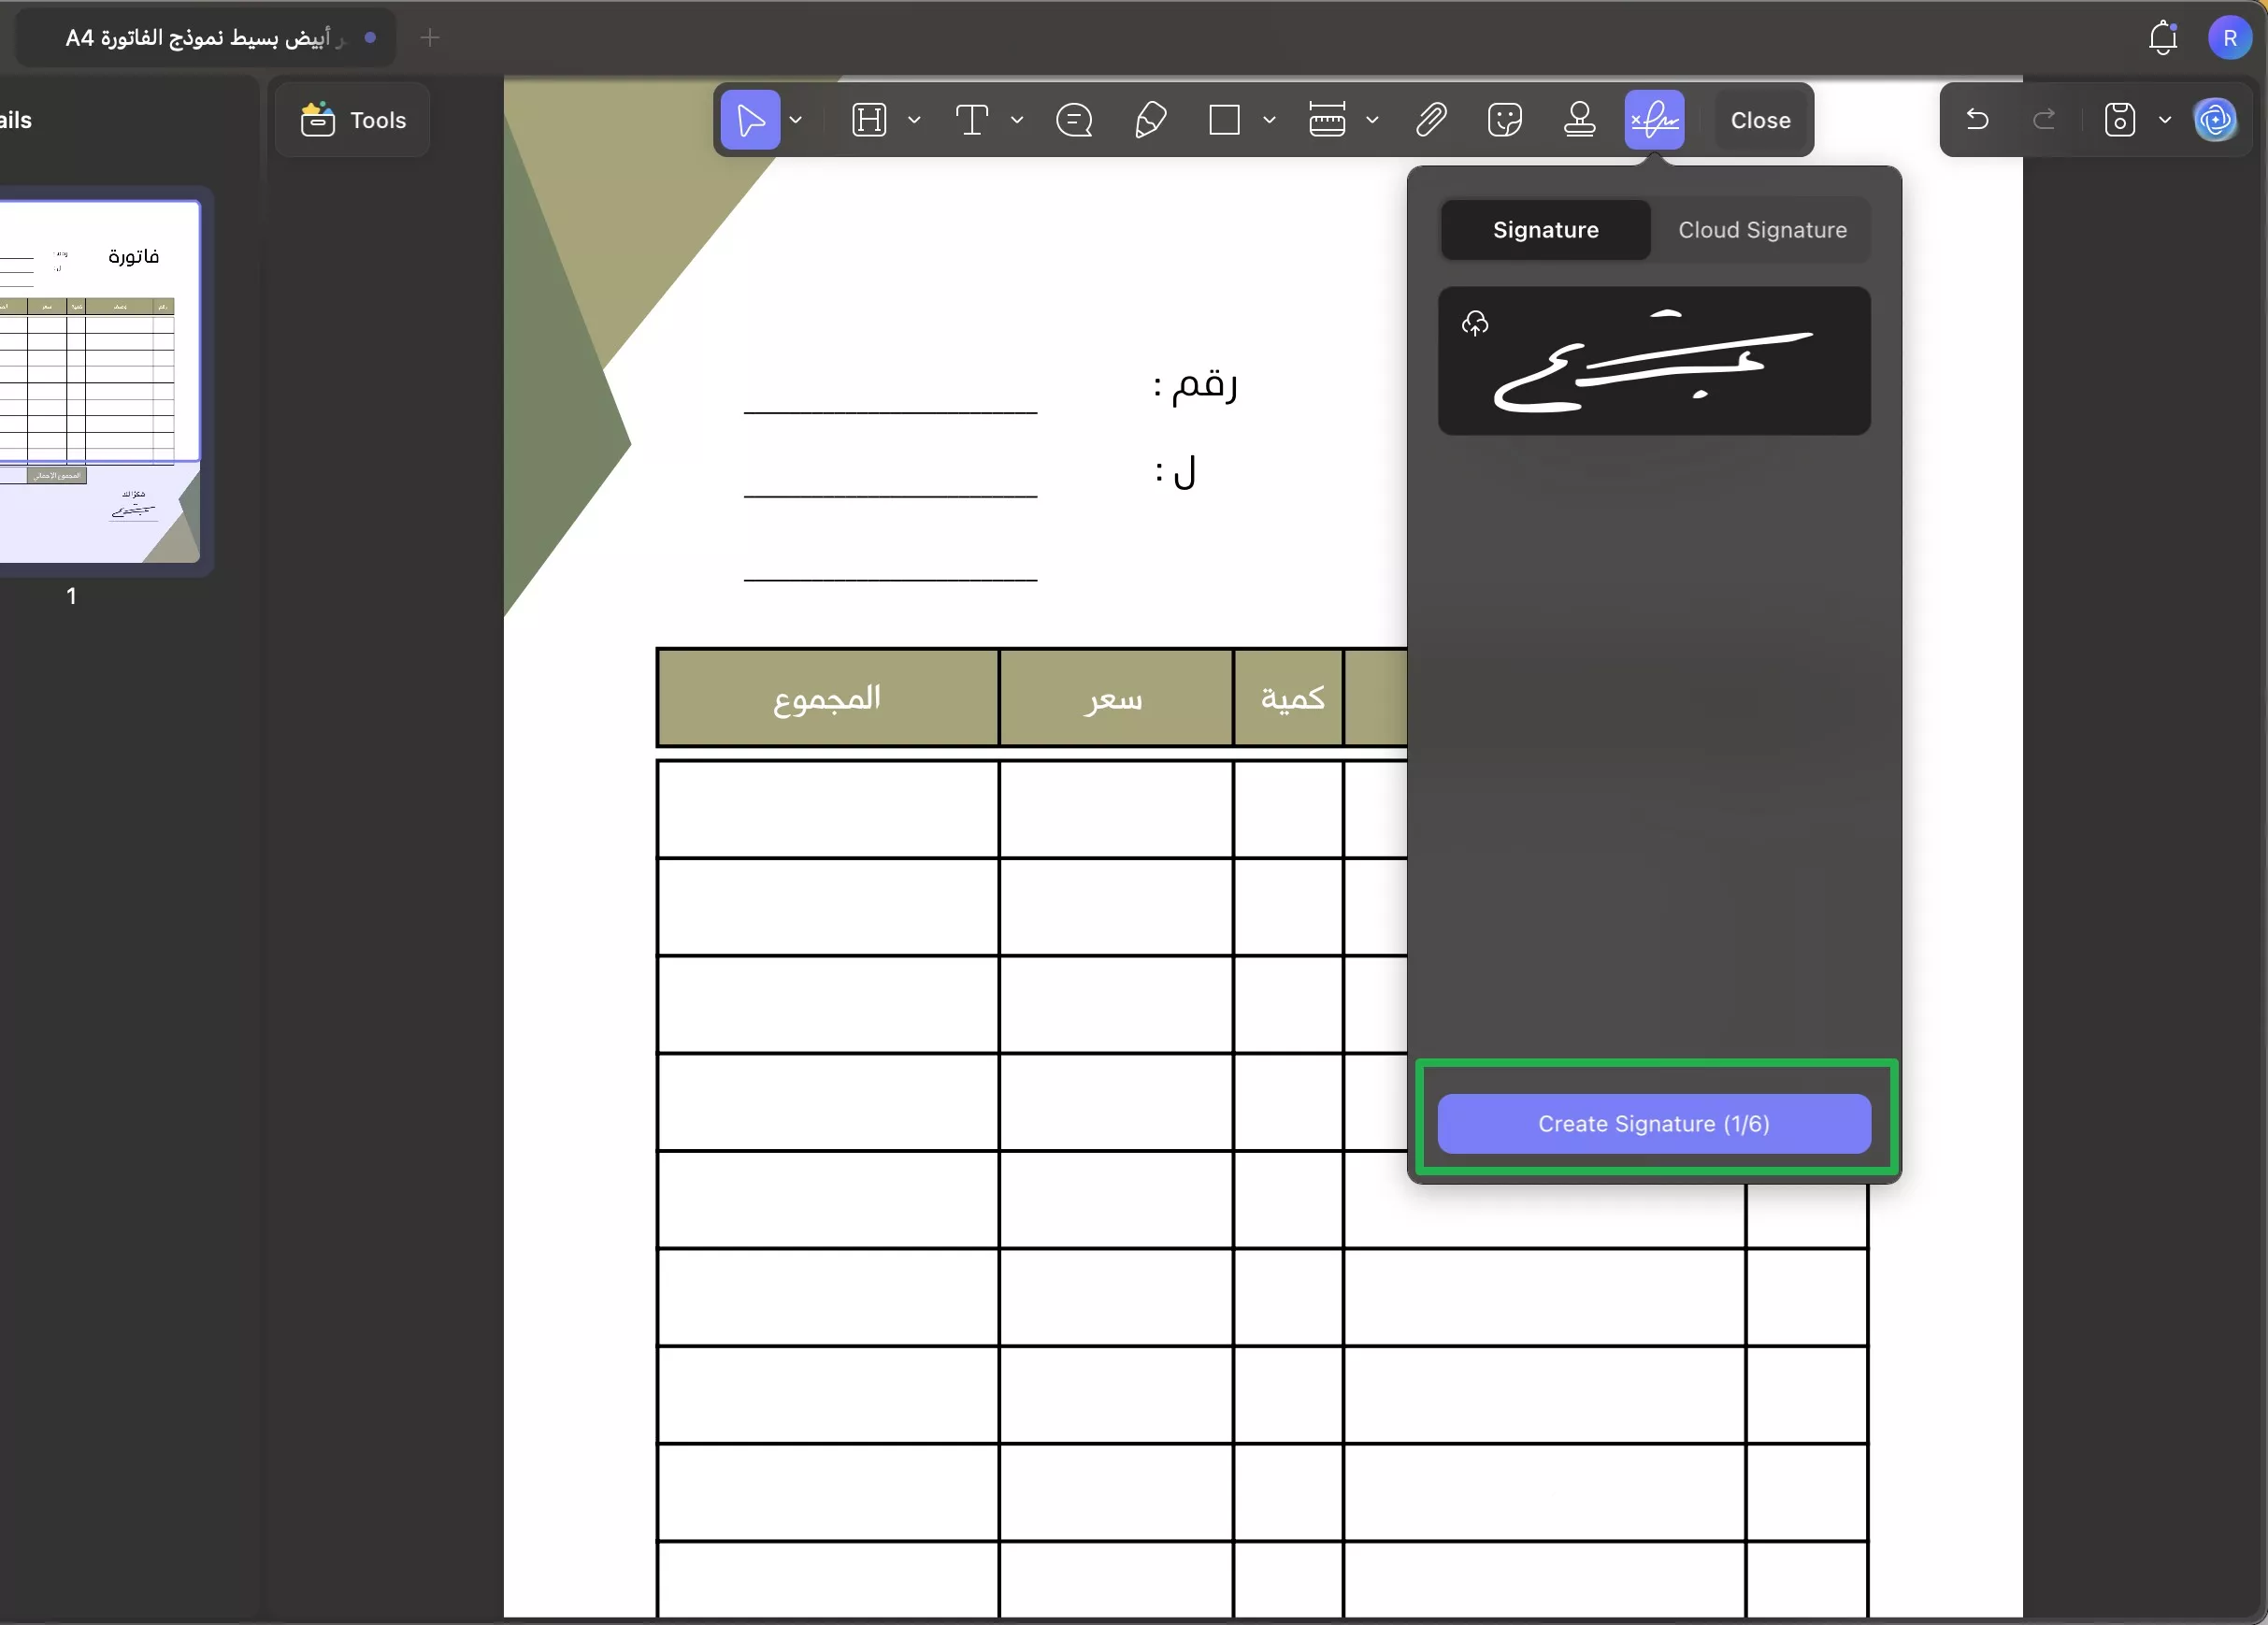Click cloud upload icon on saved signature
This screenshot has width=2268, height=1625.
tap(1475, 324)
